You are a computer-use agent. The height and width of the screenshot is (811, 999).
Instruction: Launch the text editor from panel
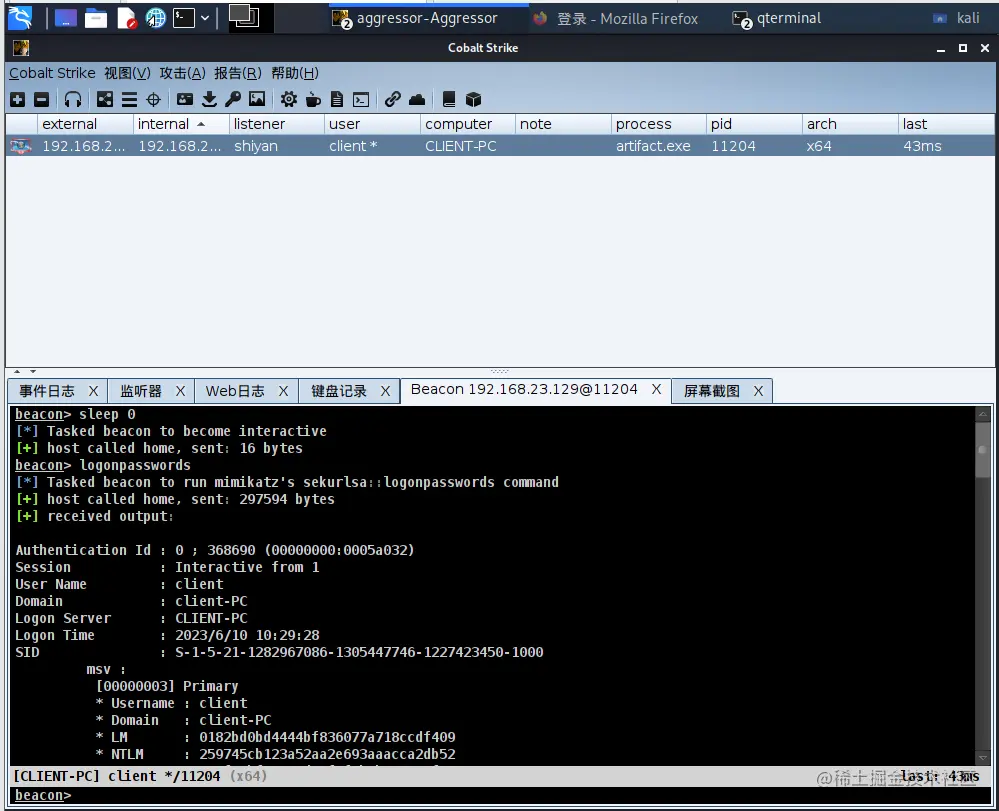[x=126, y=18]
